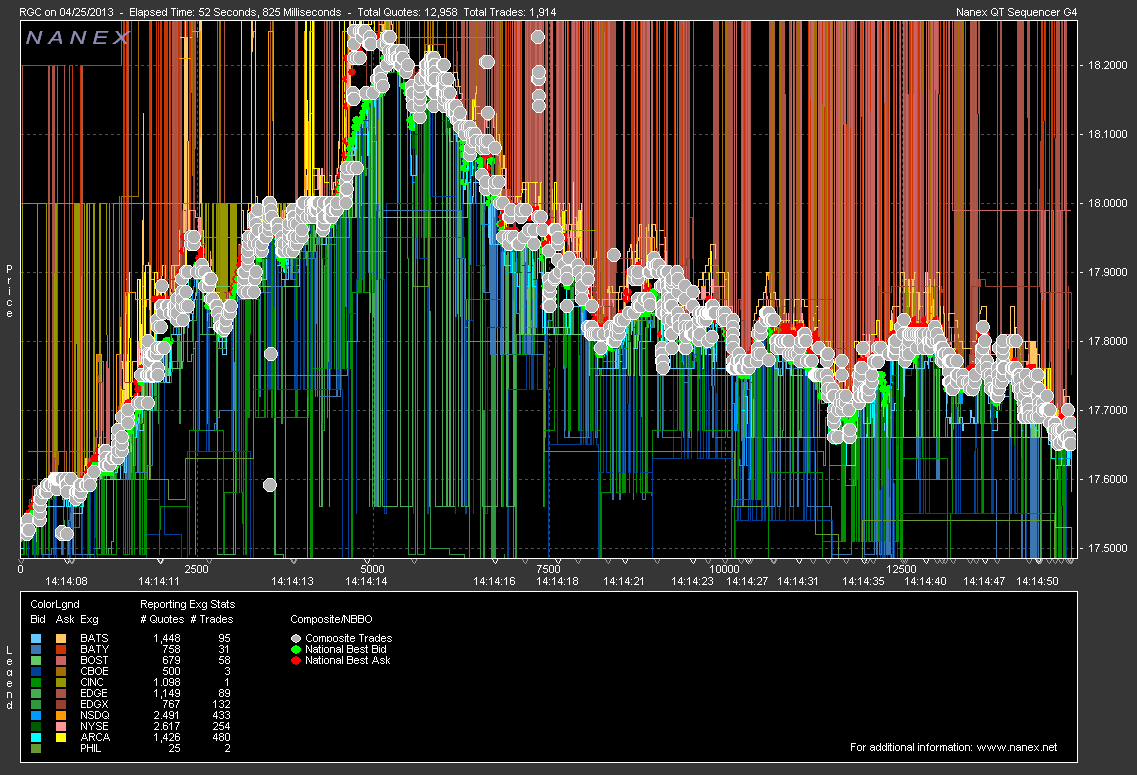Select the 'Composite/NBBO' legend heading
The height and width of the screenshot is (775, 1137).
point(331,620)
